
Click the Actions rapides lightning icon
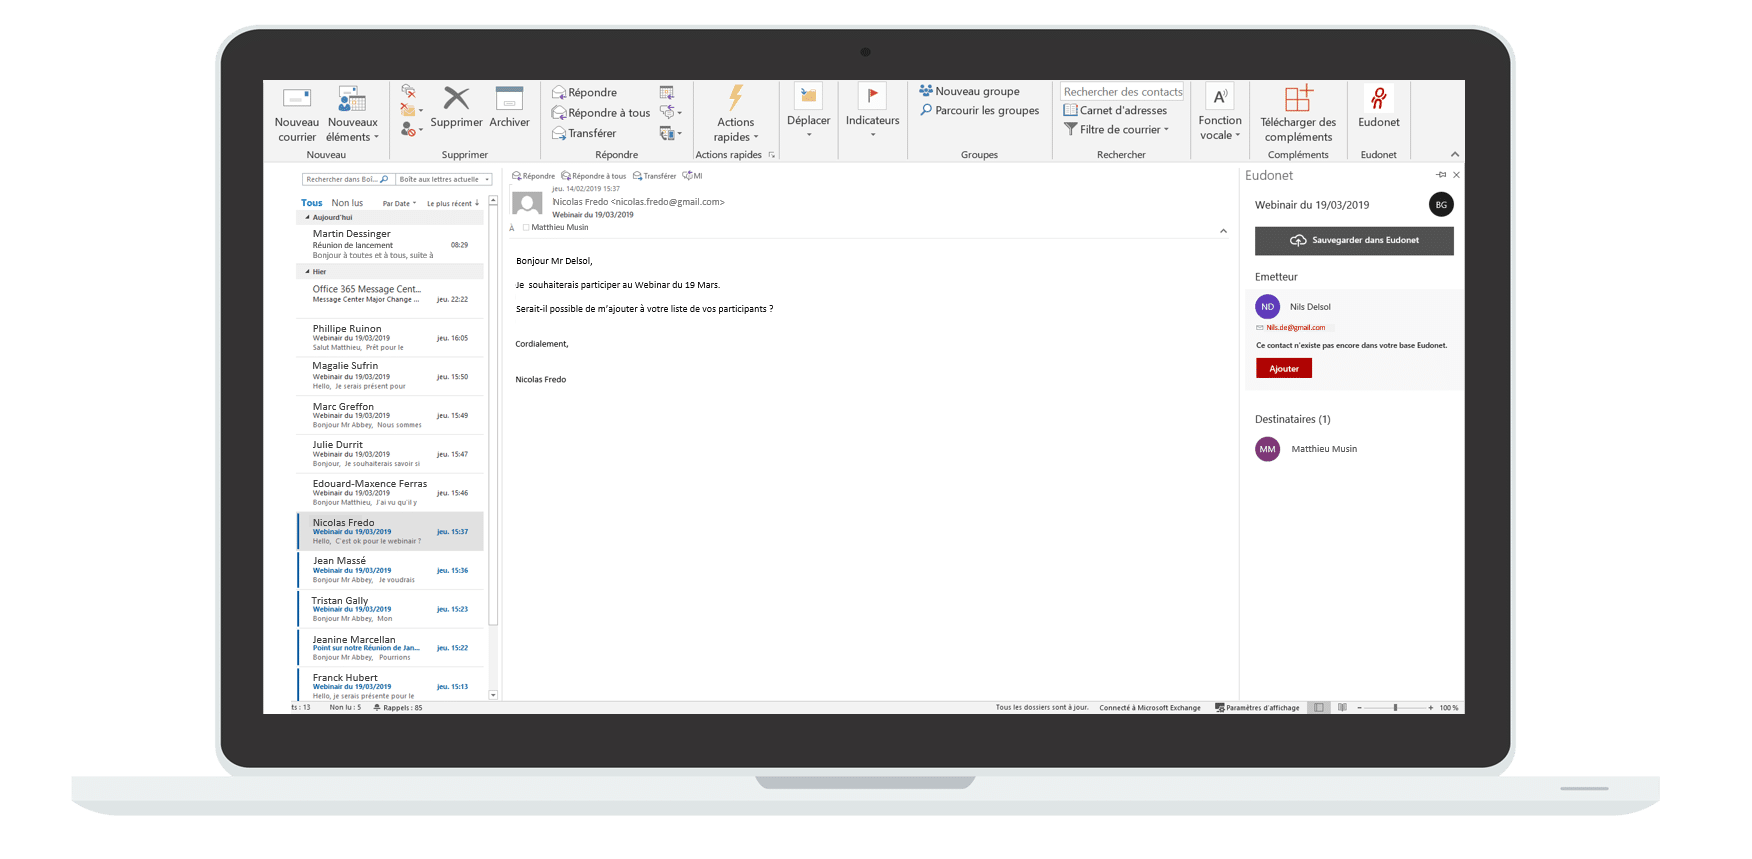point(736,98)
